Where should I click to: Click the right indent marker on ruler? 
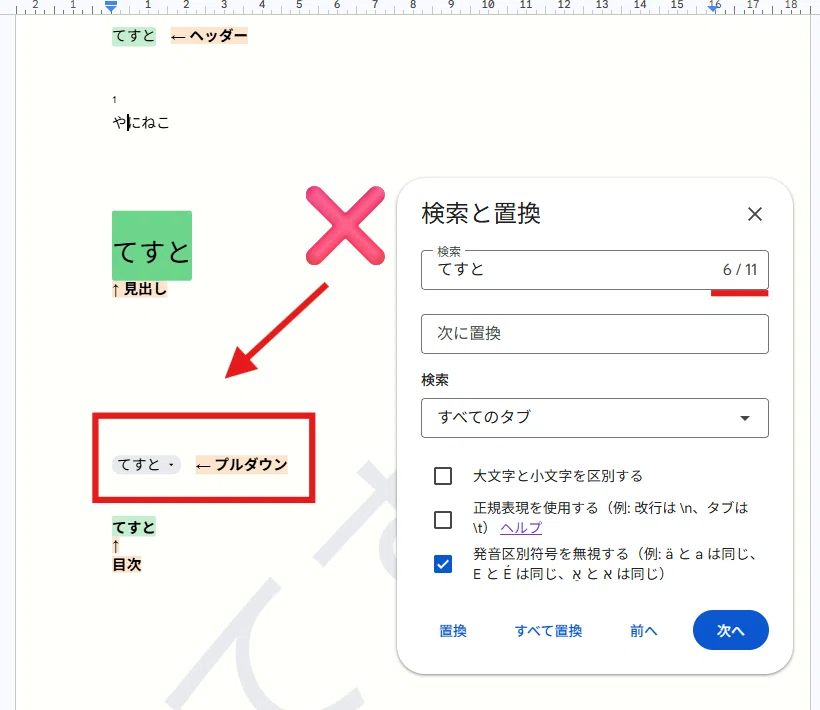(x=713, y=6)
